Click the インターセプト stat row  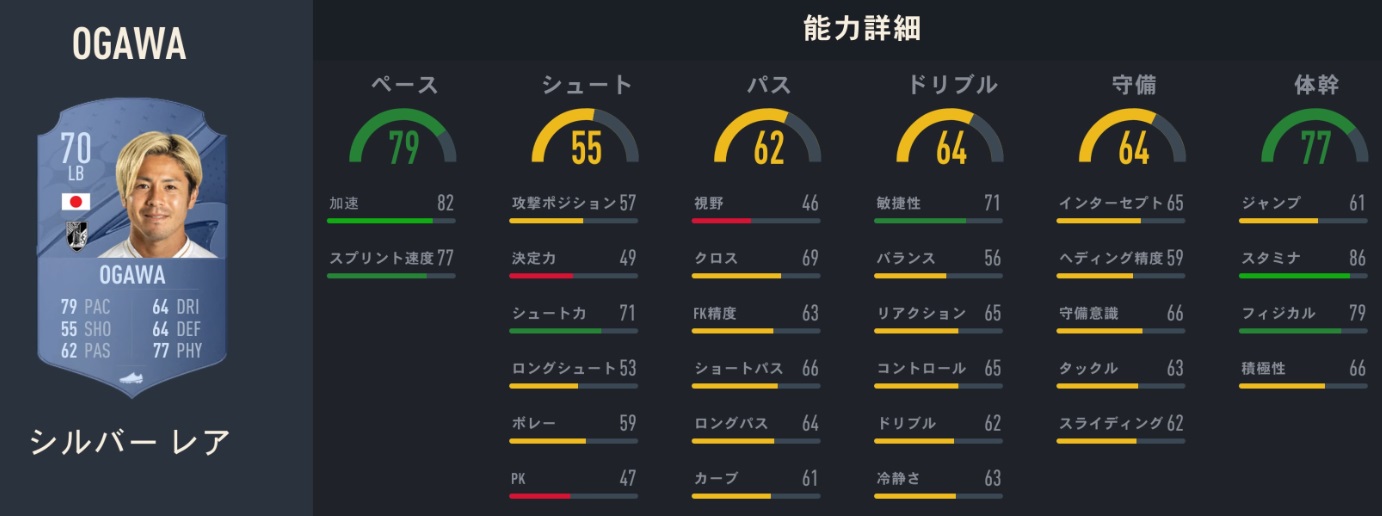coord(1121,204)
